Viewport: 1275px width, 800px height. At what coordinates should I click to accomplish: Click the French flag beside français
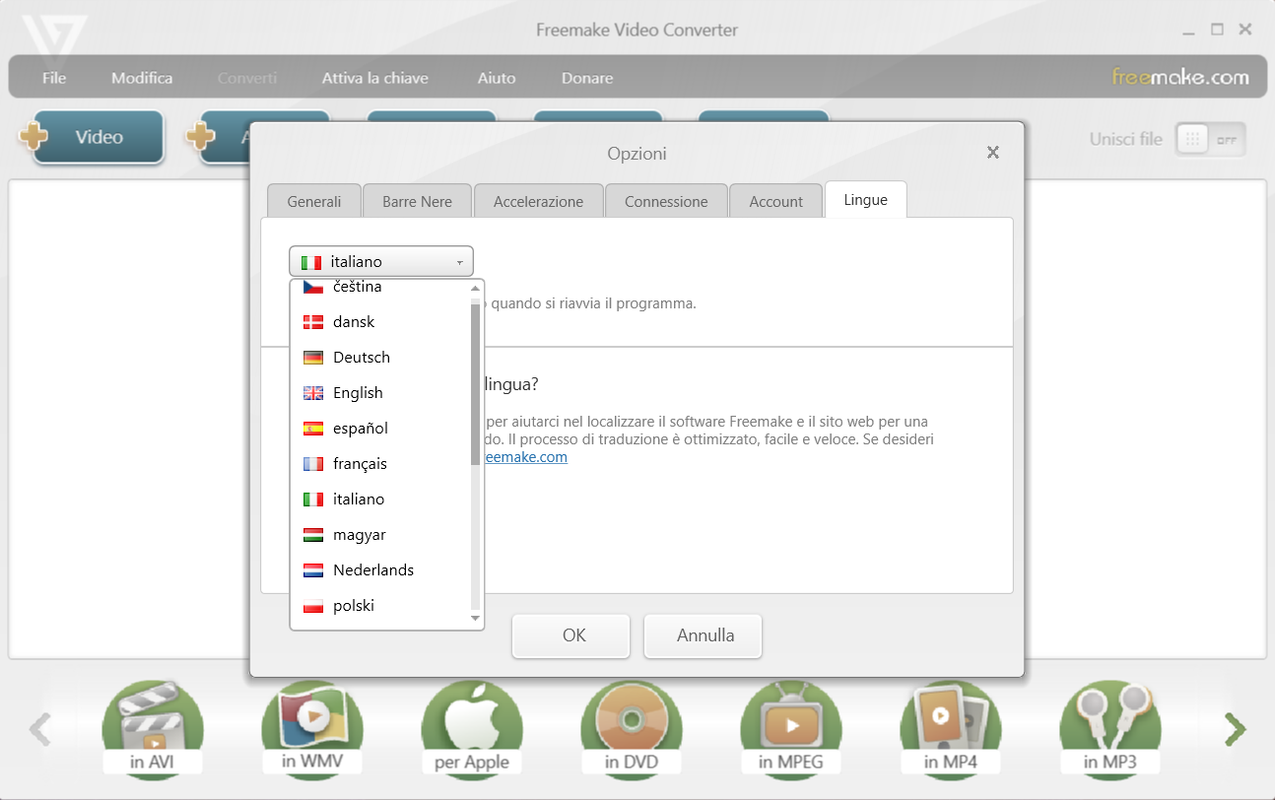[313, 464]
